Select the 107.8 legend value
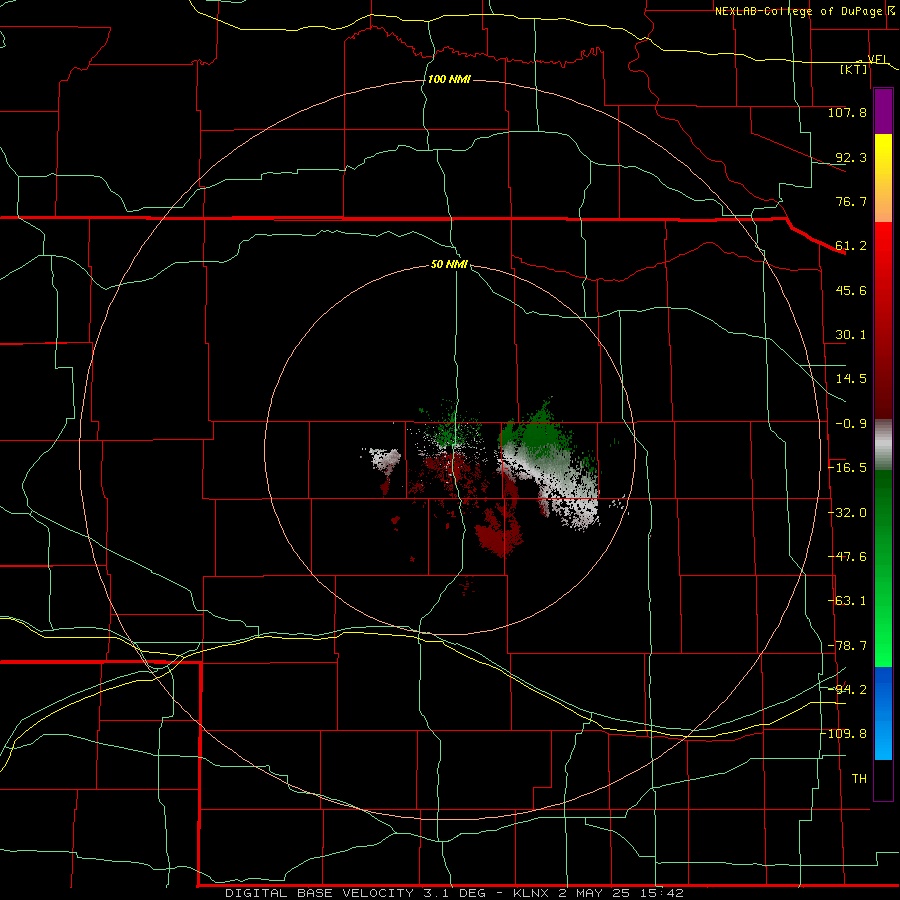This screenshot has height=900, width=900. [847, 112]
